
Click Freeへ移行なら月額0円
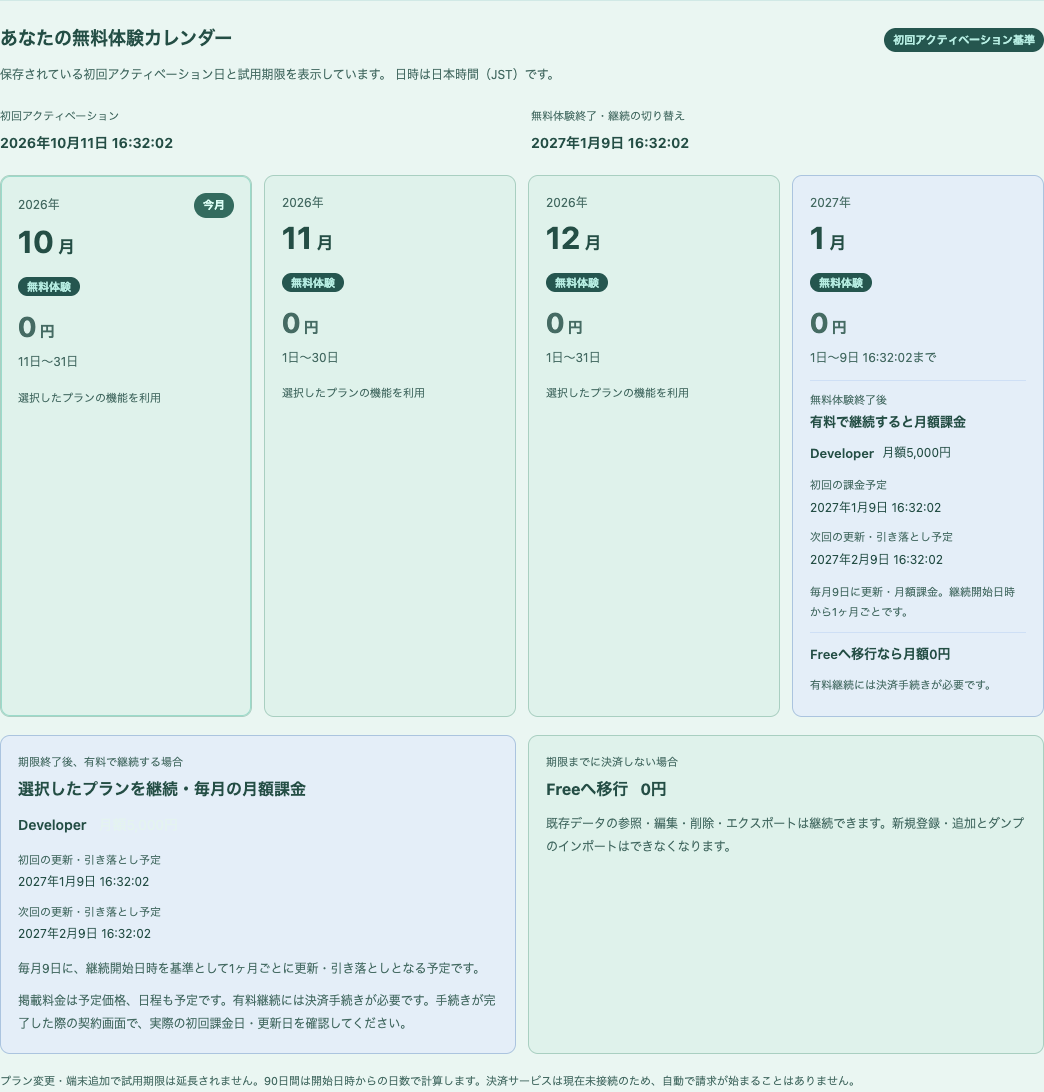click(x=880, y=655)
